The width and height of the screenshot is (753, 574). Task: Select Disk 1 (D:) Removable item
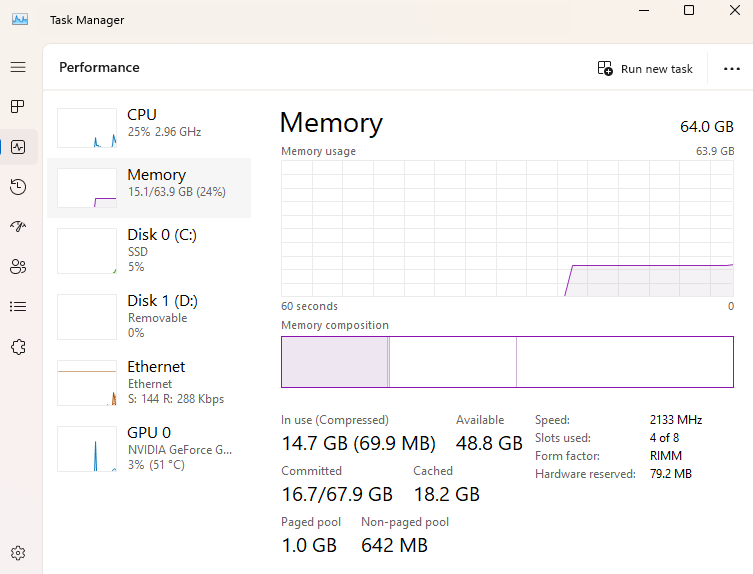(149, 317)
